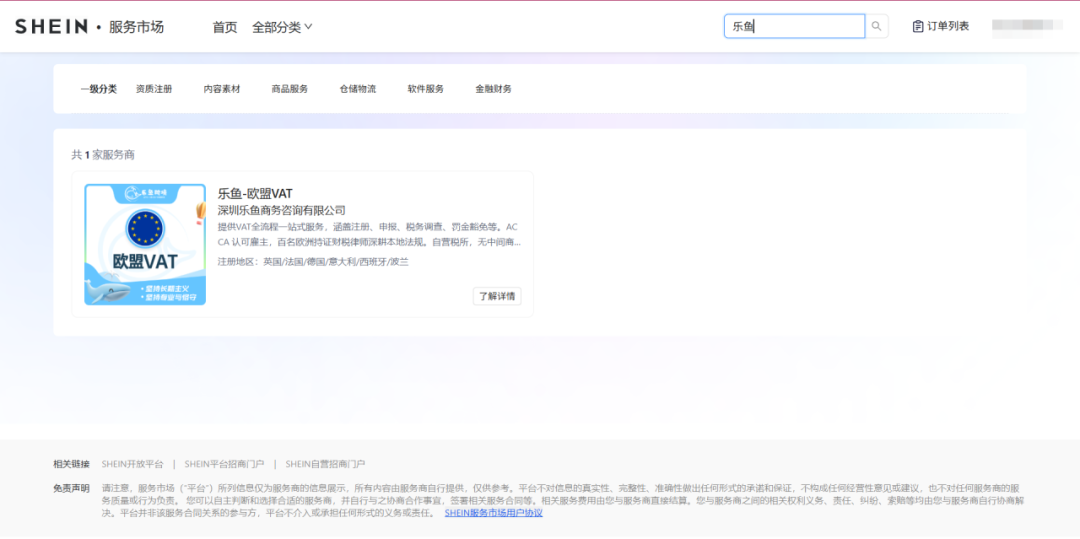The height and width of the screenshot is (539, 1080).
Task: Click the SHEIN logo
Action: coord(52,27)
